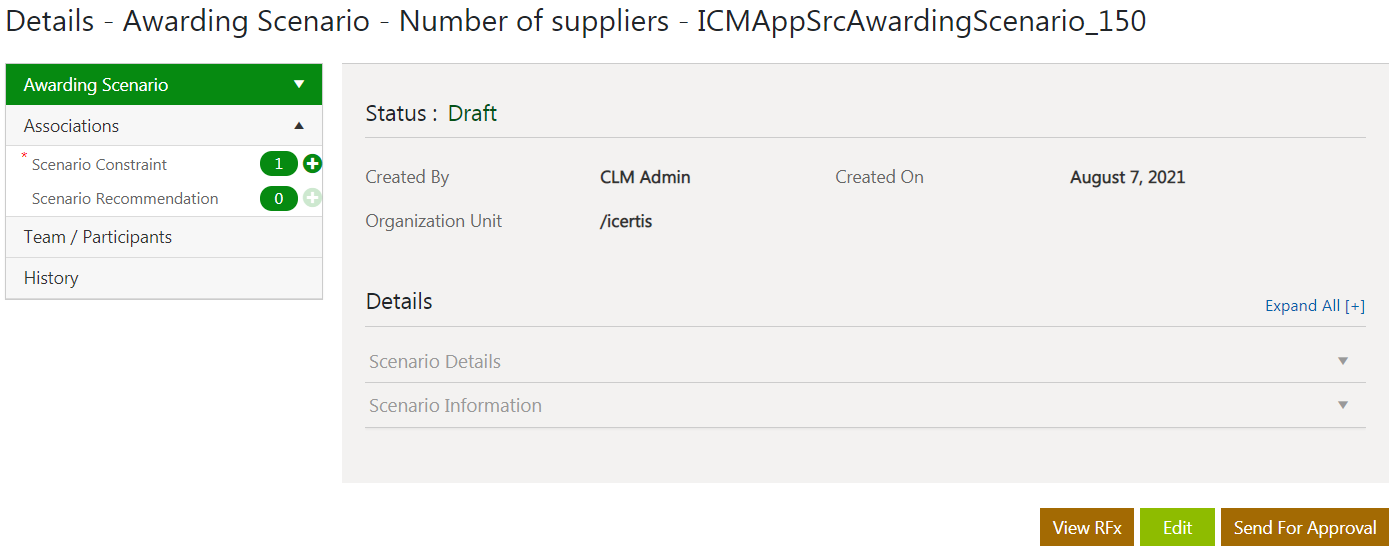The height and width of the screenshot is (551, 1396).
Task: Click the Expand All [+] link
Action: (x=1314, y=306)
